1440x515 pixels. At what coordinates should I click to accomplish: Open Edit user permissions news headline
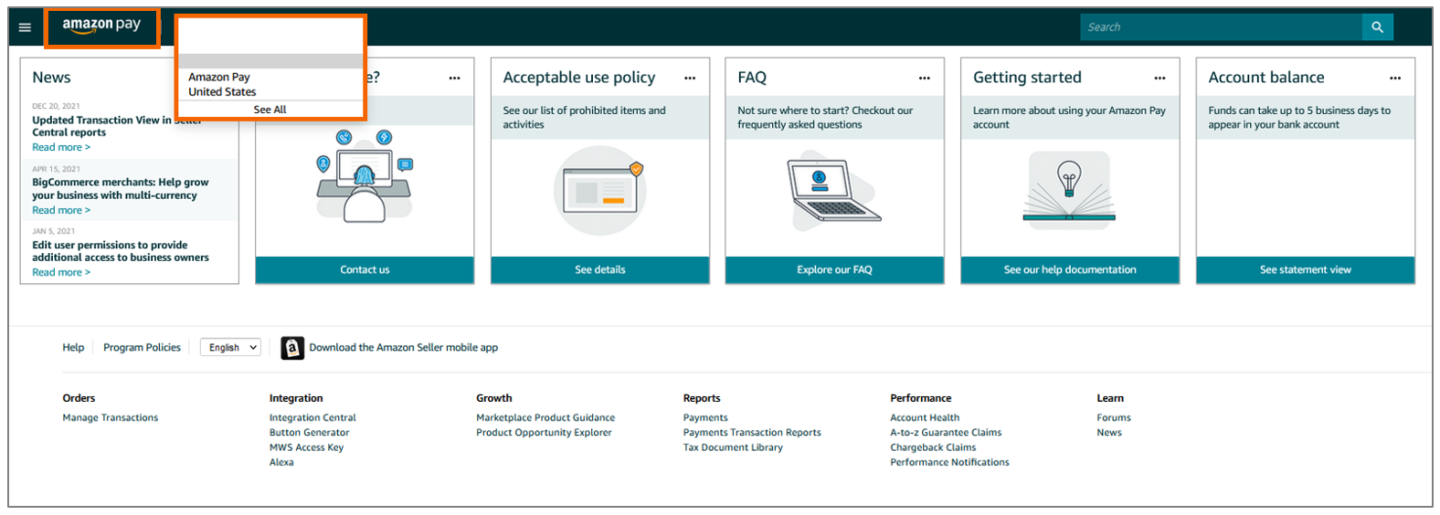pos(120,251)
